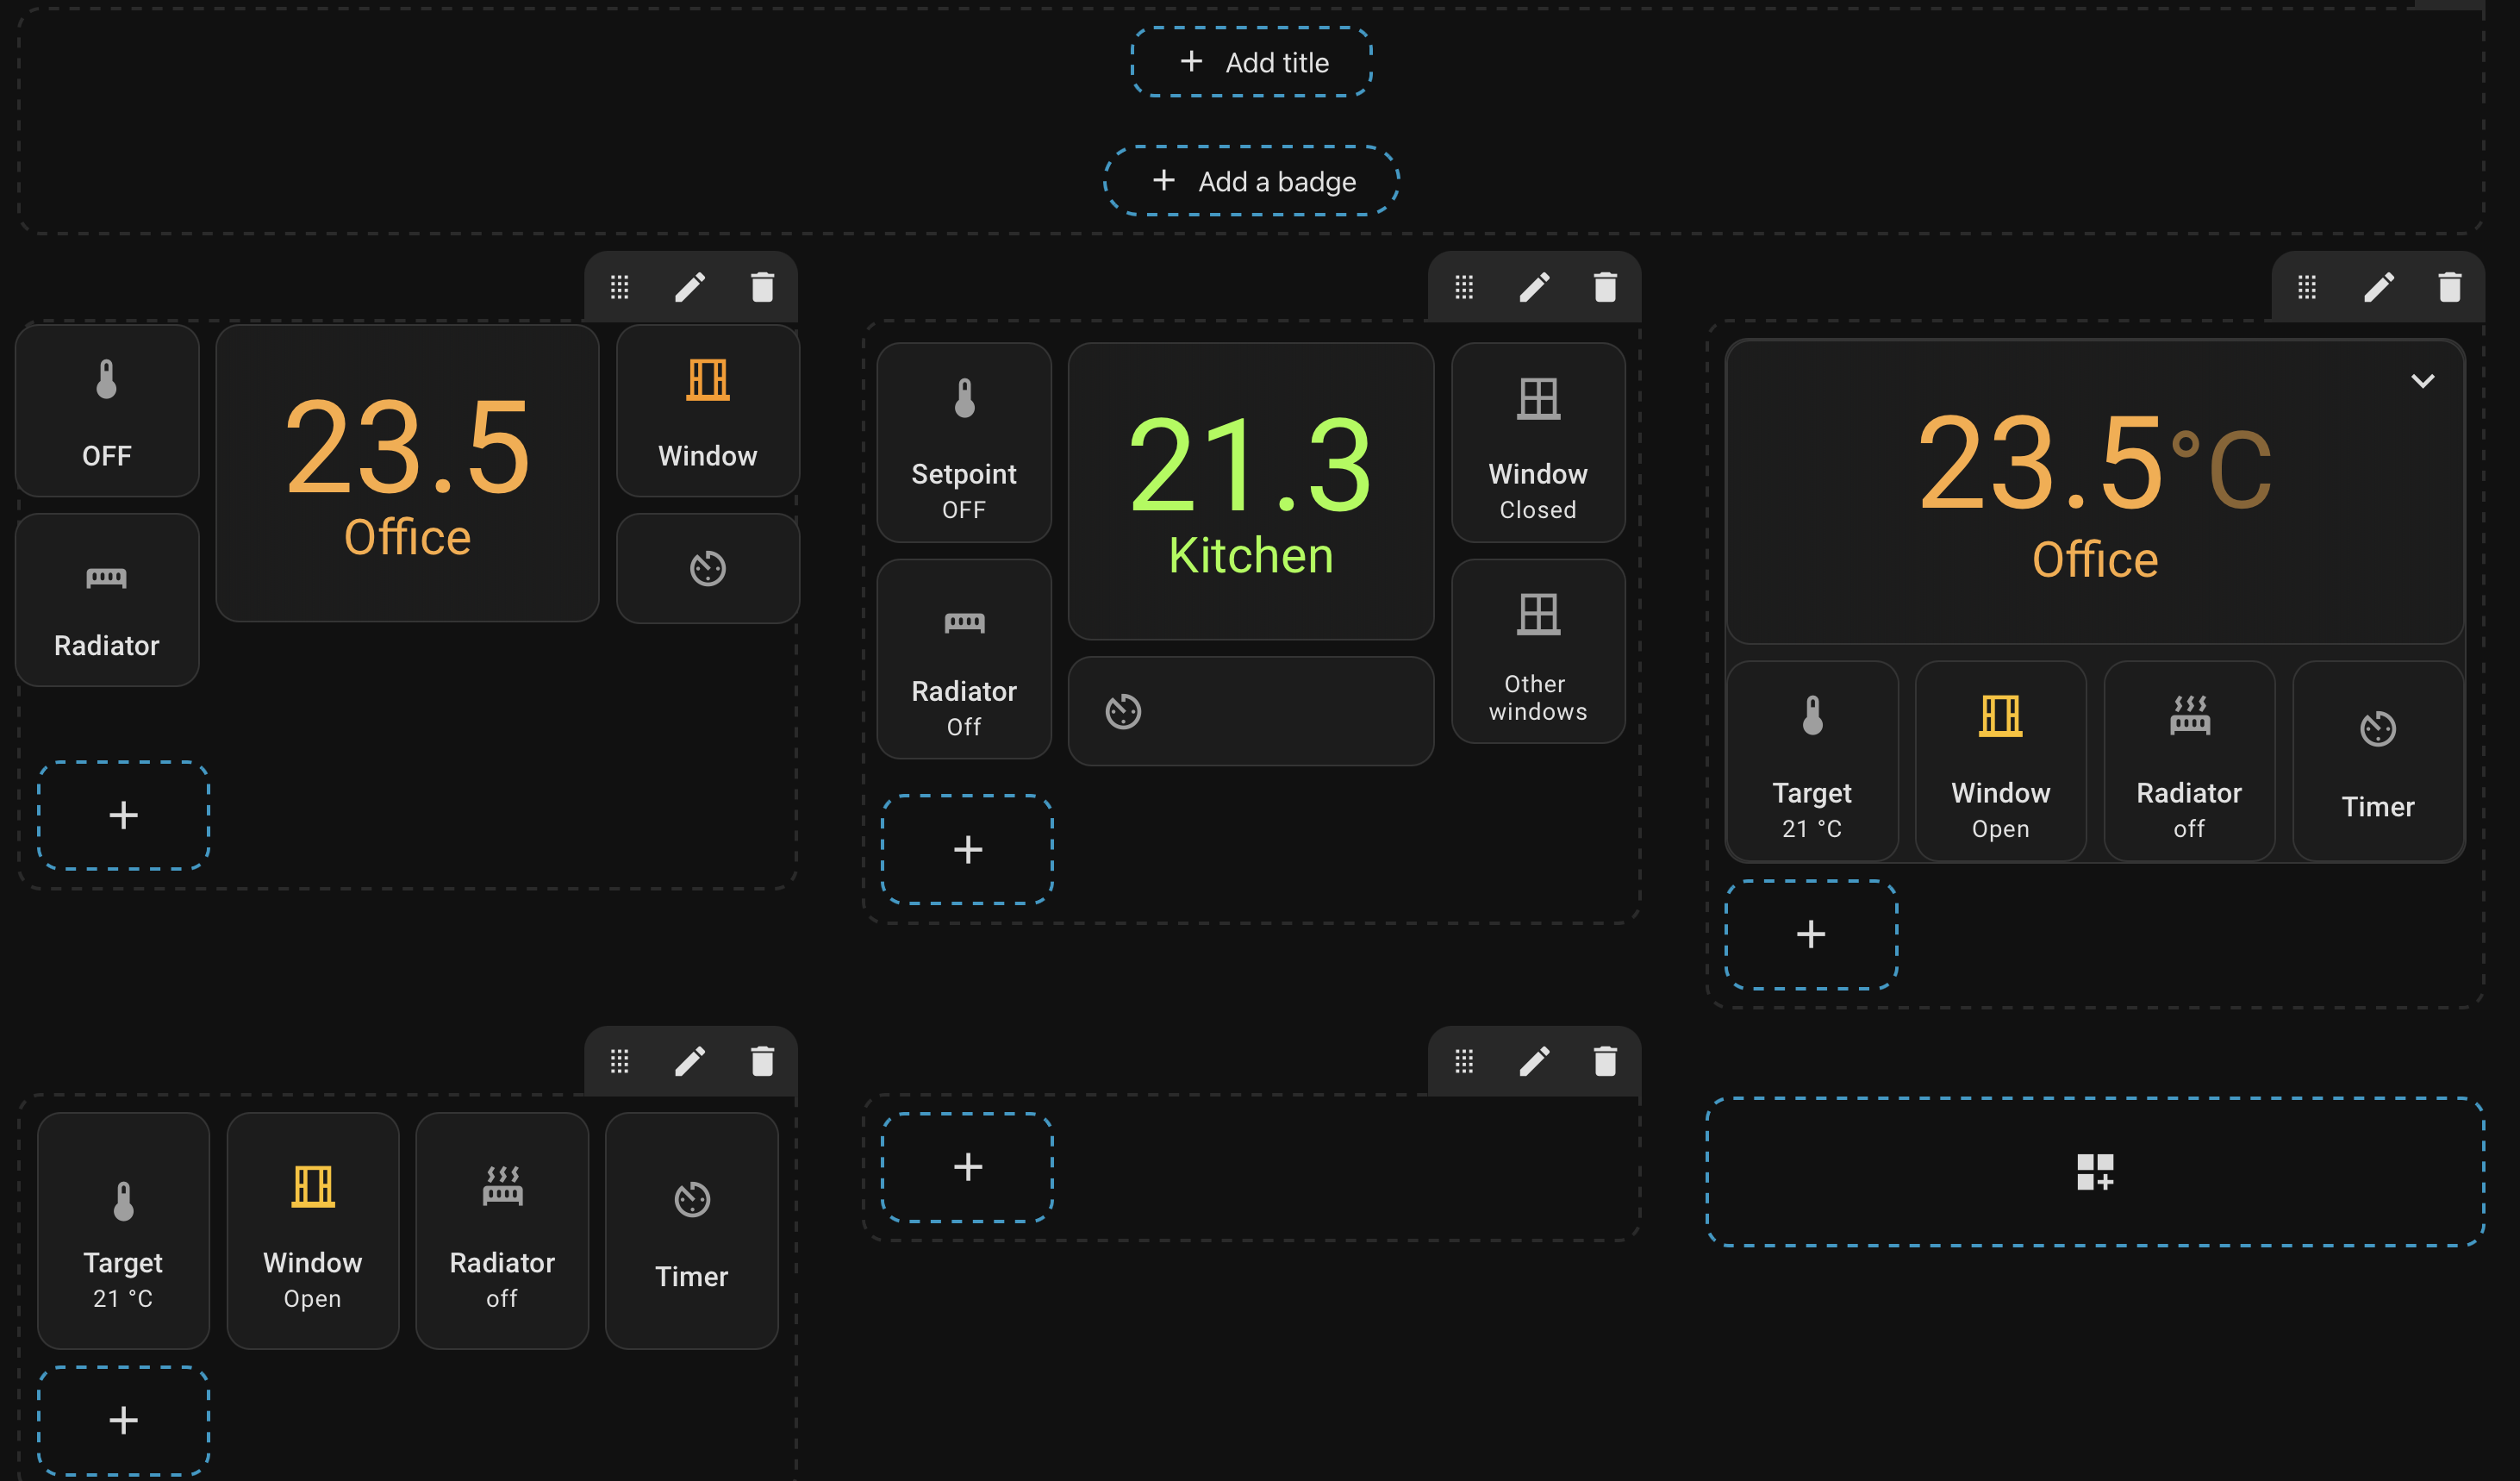Image resolution: width=2520 pixels, height=1481 pixels.
Task: Open Target 21 °C tile in bottom-left section
Action: point(123,1230)
